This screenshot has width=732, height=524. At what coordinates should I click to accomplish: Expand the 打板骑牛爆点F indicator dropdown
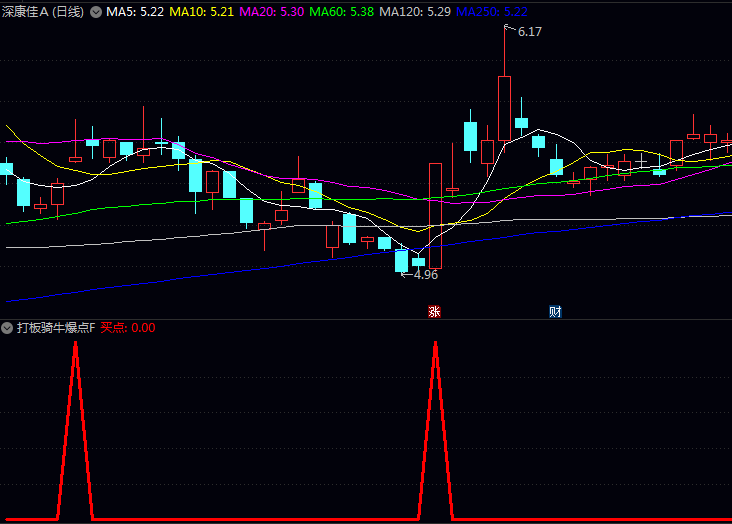(7, 328)
